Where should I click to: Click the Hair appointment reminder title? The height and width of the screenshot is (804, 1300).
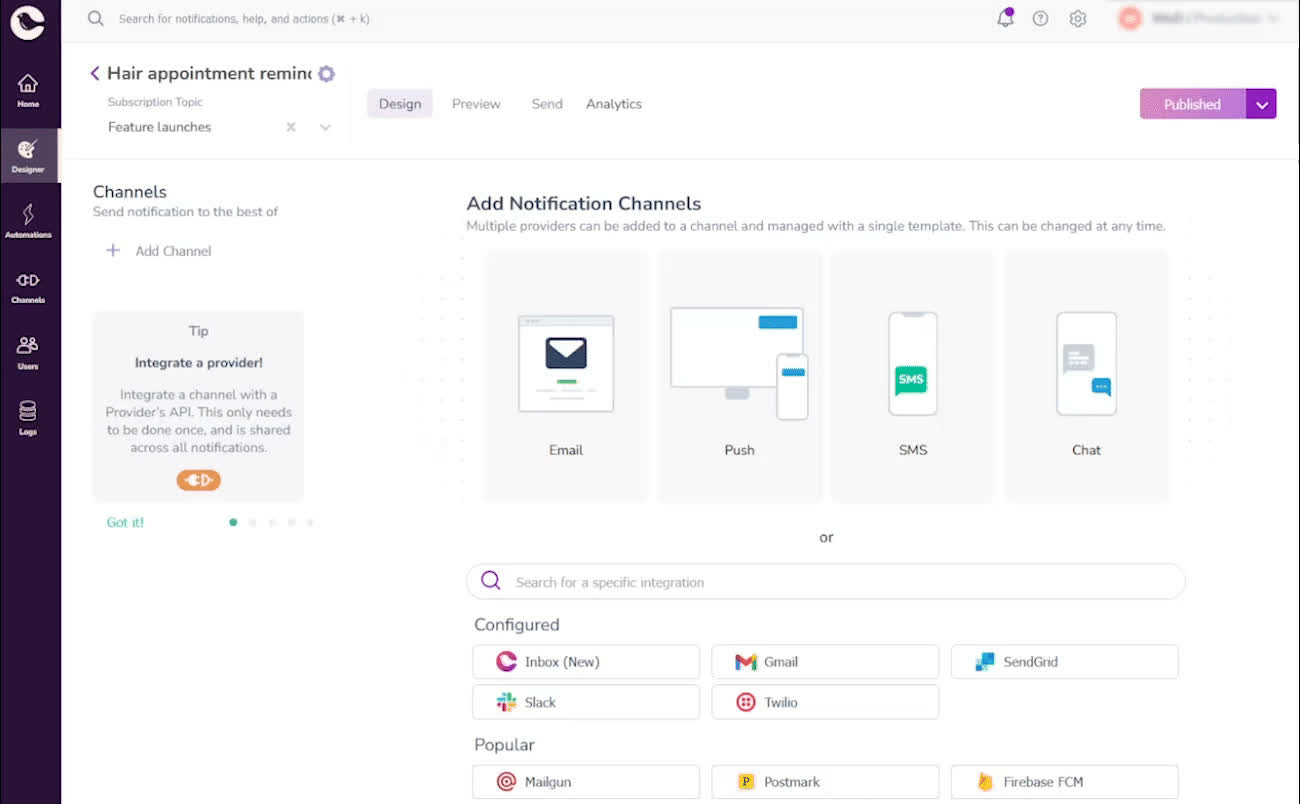pyautogui.click(x=209, y=73)
